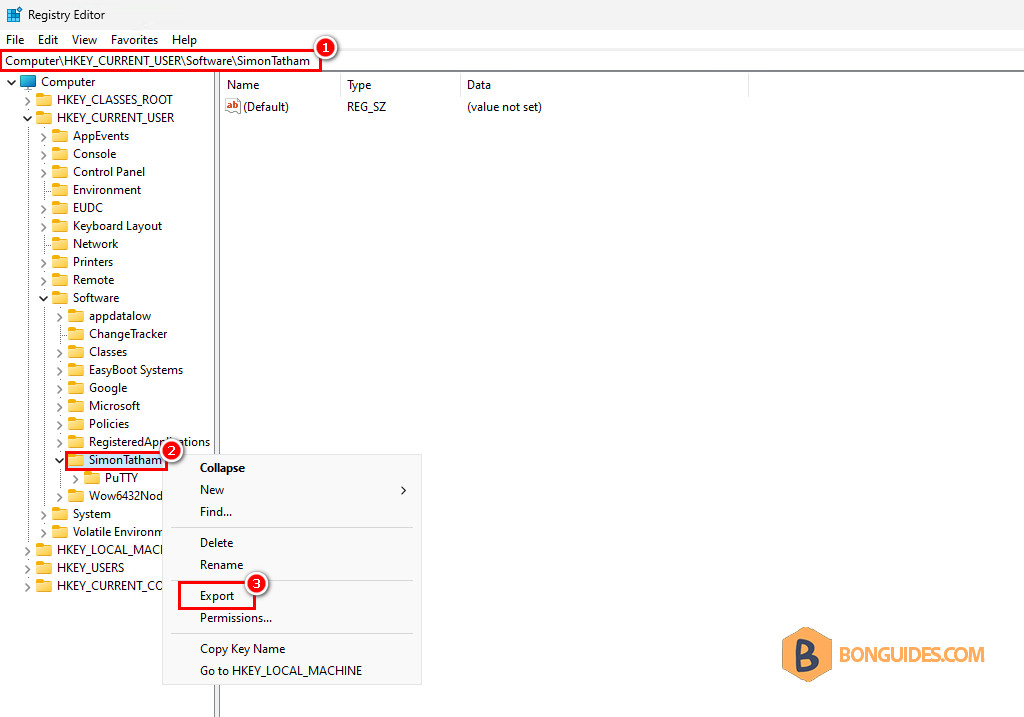Click the HKEY_CURRENT_USER folder icon
Image resolution: width=1024 pixels, height=717 pixels.
click(44, 118)
